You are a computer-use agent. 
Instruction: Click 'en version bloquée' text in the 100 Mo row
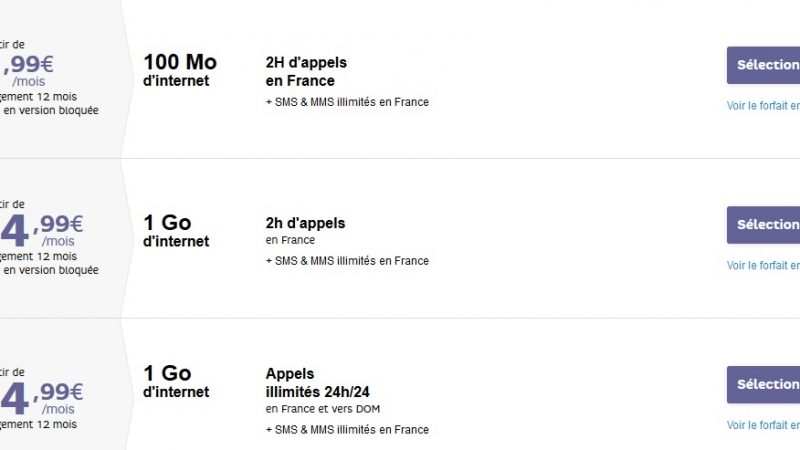click(x=50, y=111)
